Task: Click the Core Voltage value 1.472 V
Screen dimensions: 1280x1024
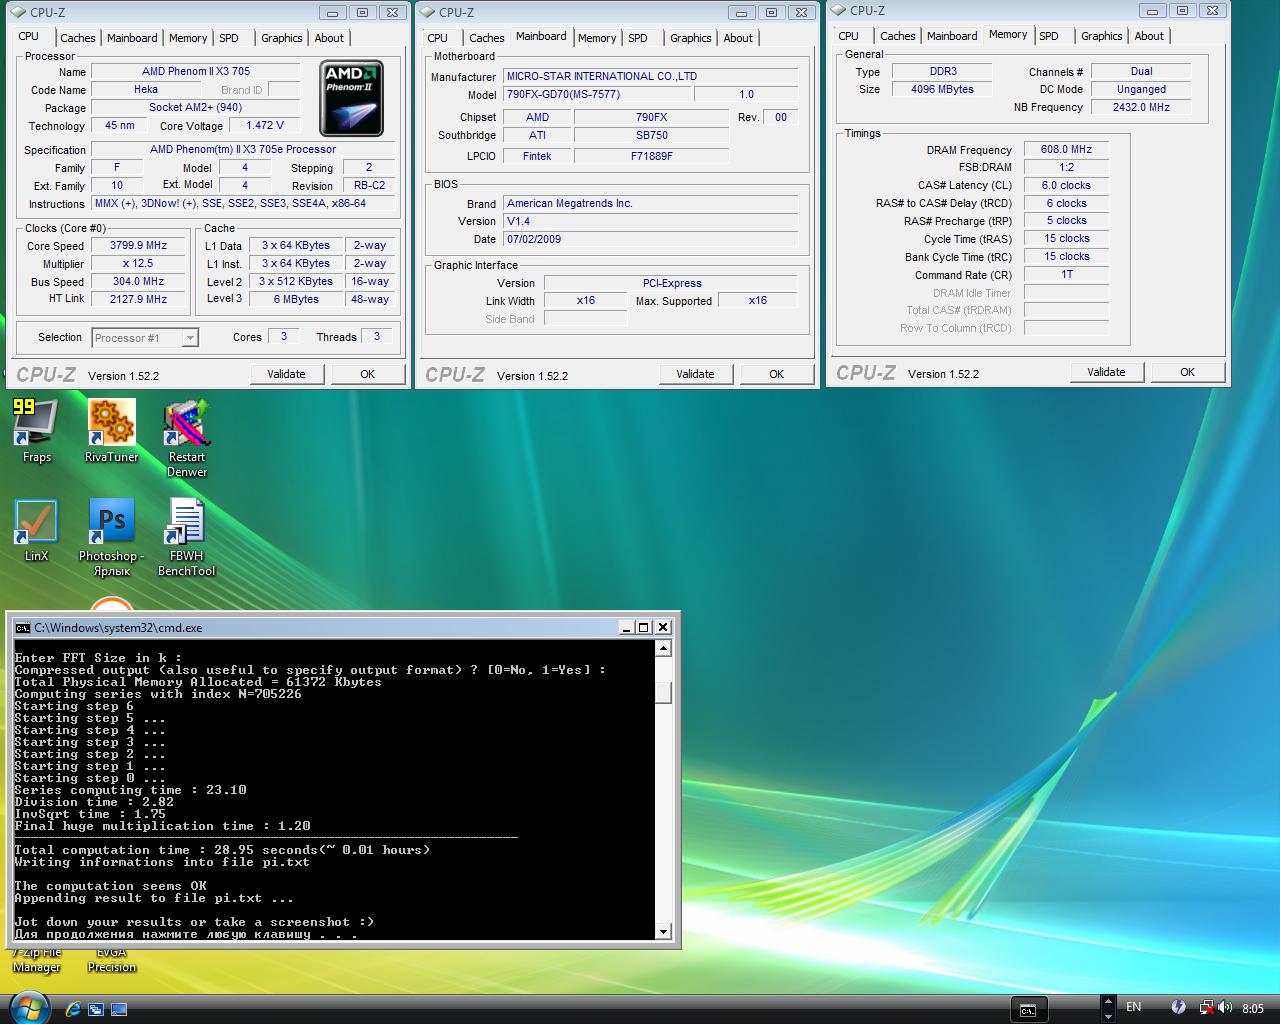Action: click(265, 125)
